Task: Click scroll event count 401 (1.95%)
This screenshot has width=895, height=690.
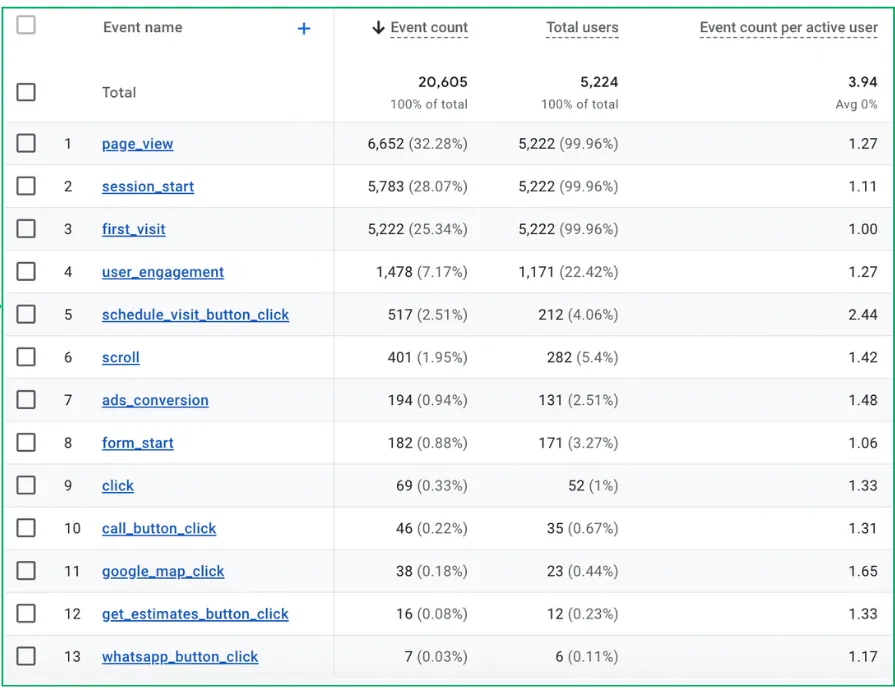Action: [428, 358]
